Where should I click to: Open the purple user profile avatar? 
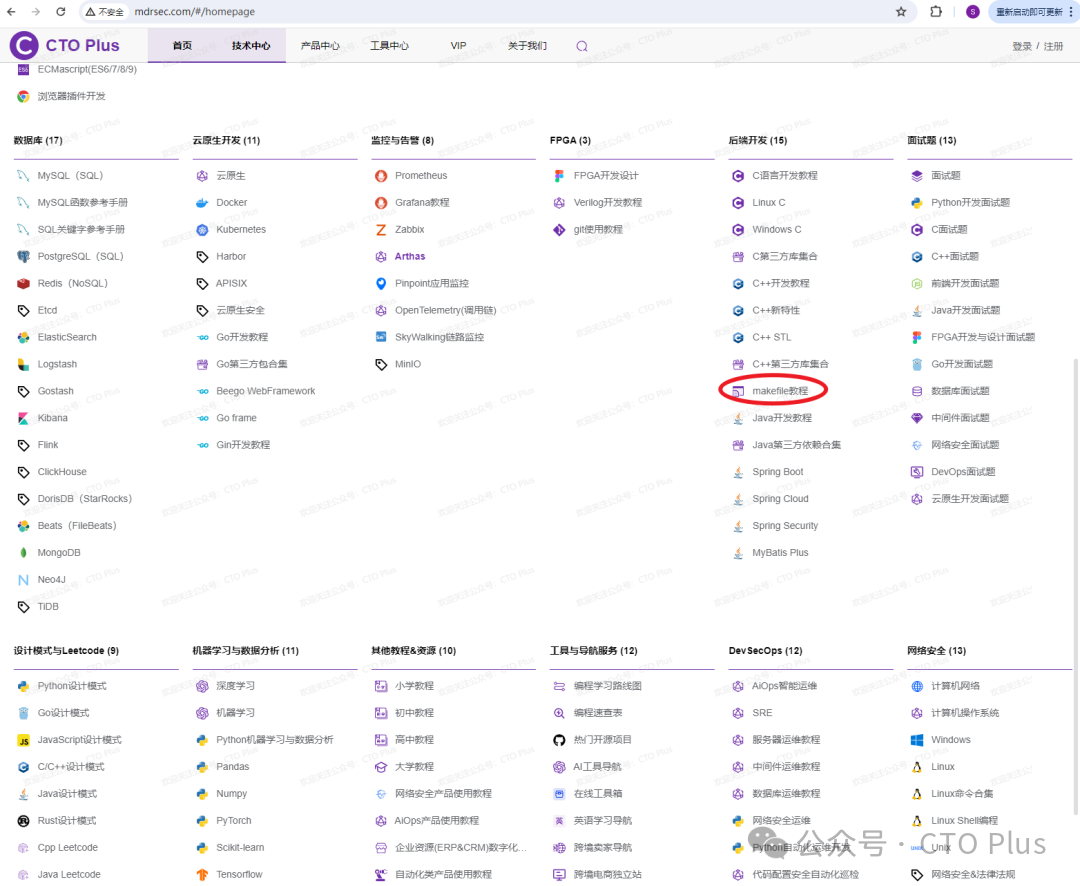click(973, 12)
